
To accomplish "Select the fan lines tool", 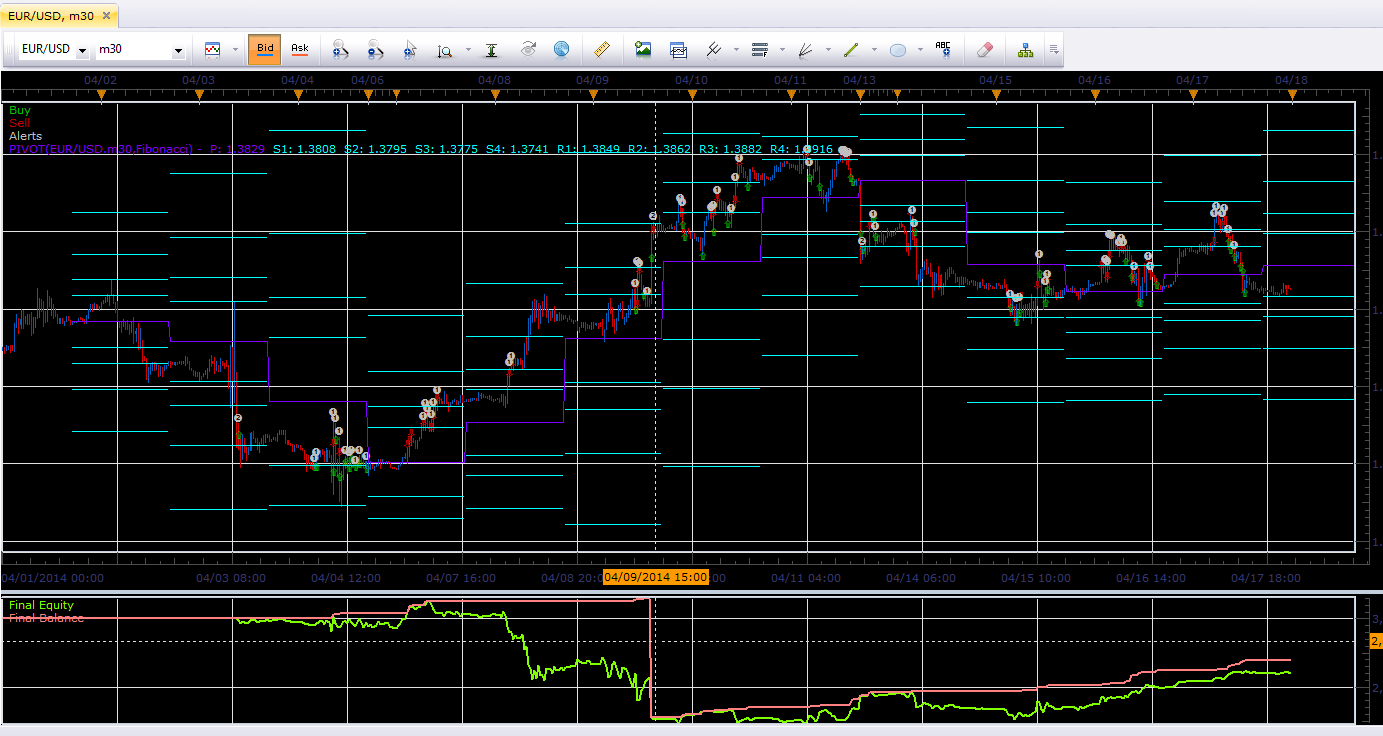I will tap(805, 49).
